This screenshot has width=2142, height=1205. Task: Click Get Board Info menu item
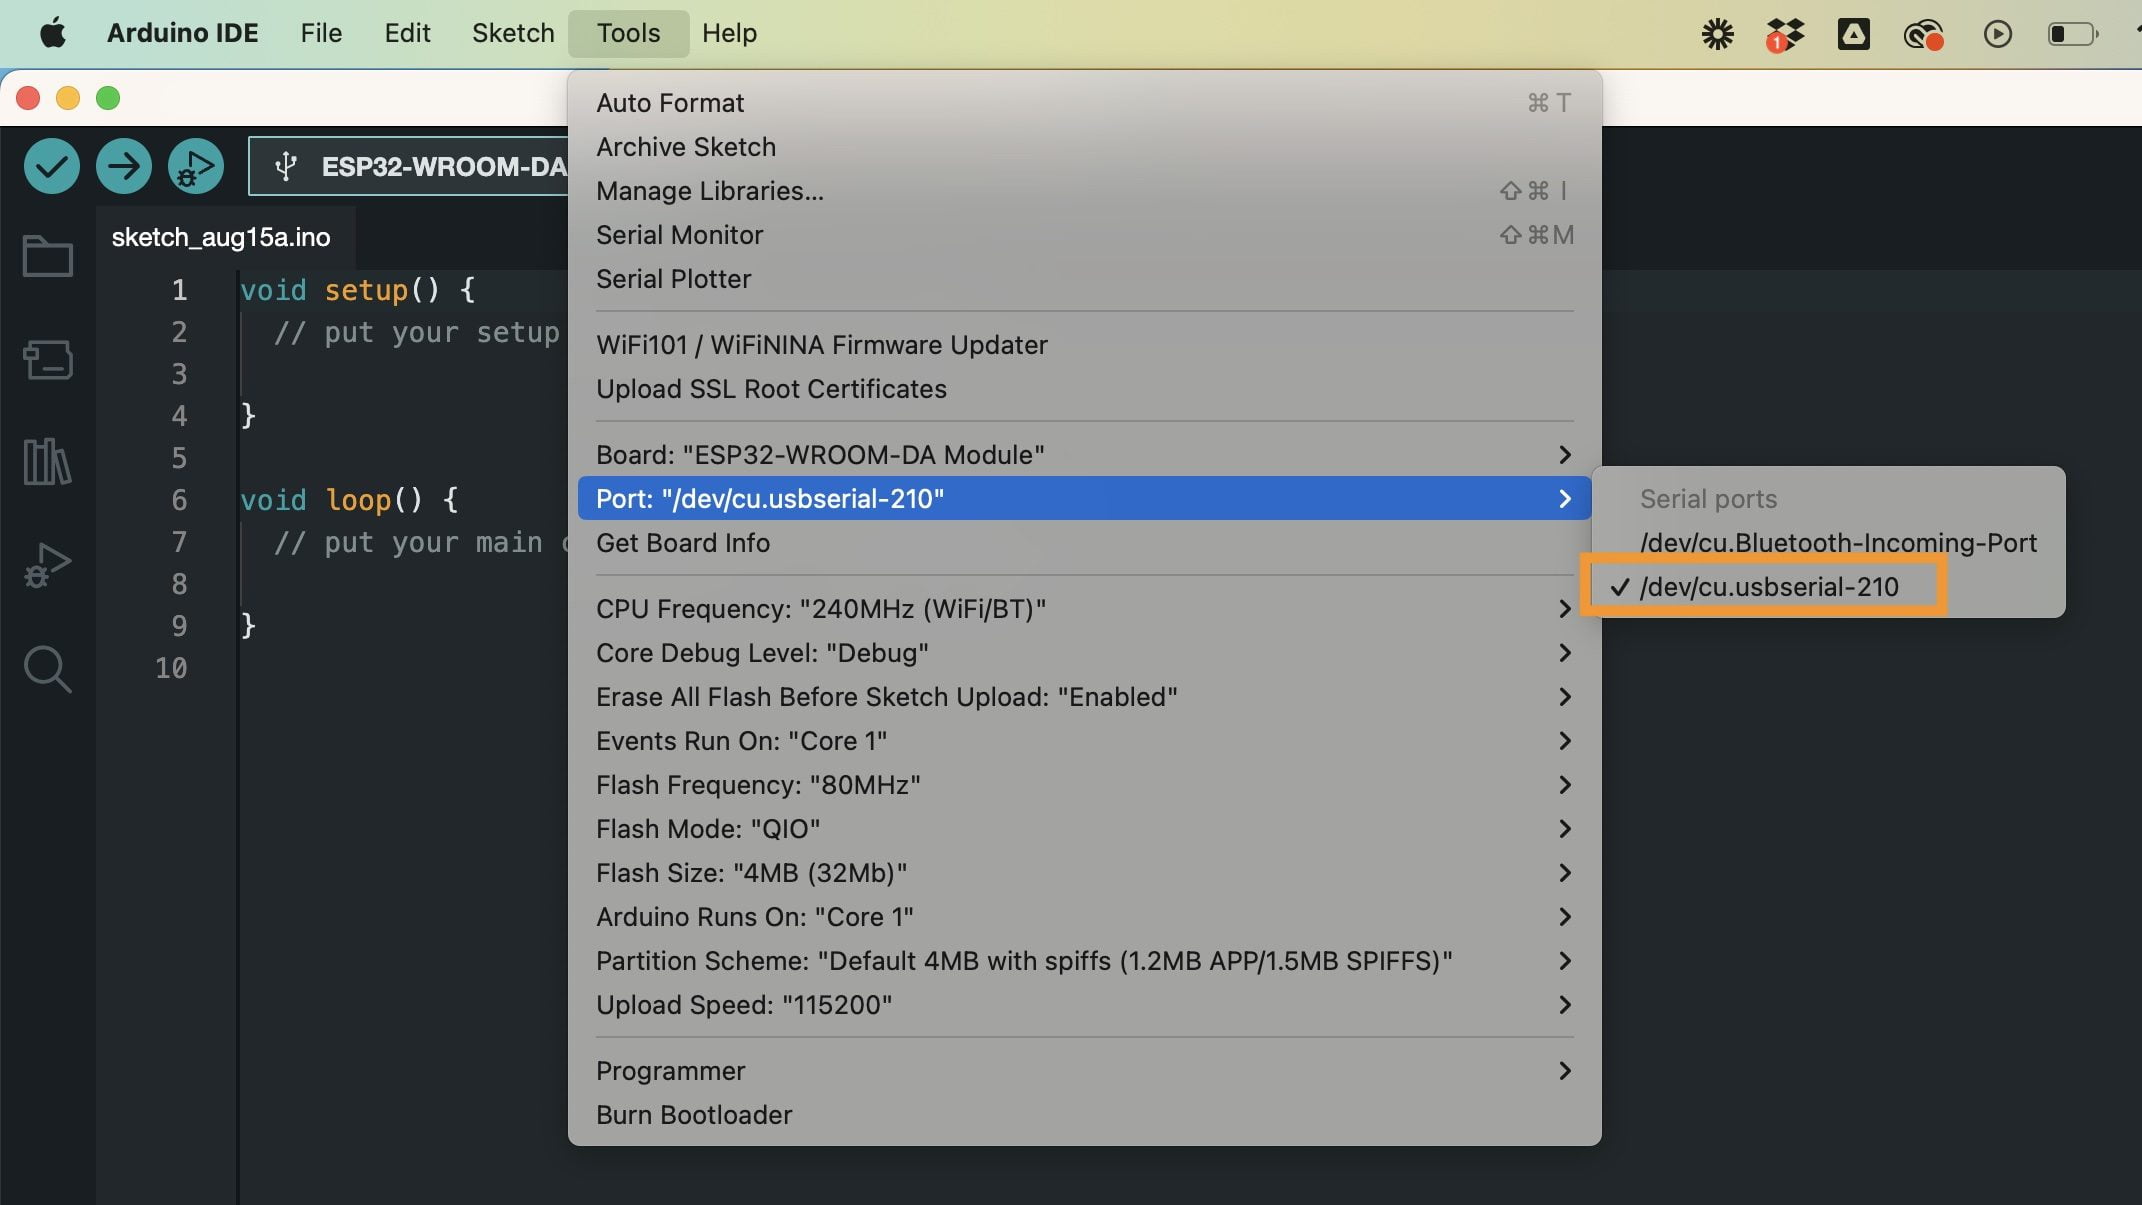(x=1084, y=543)
